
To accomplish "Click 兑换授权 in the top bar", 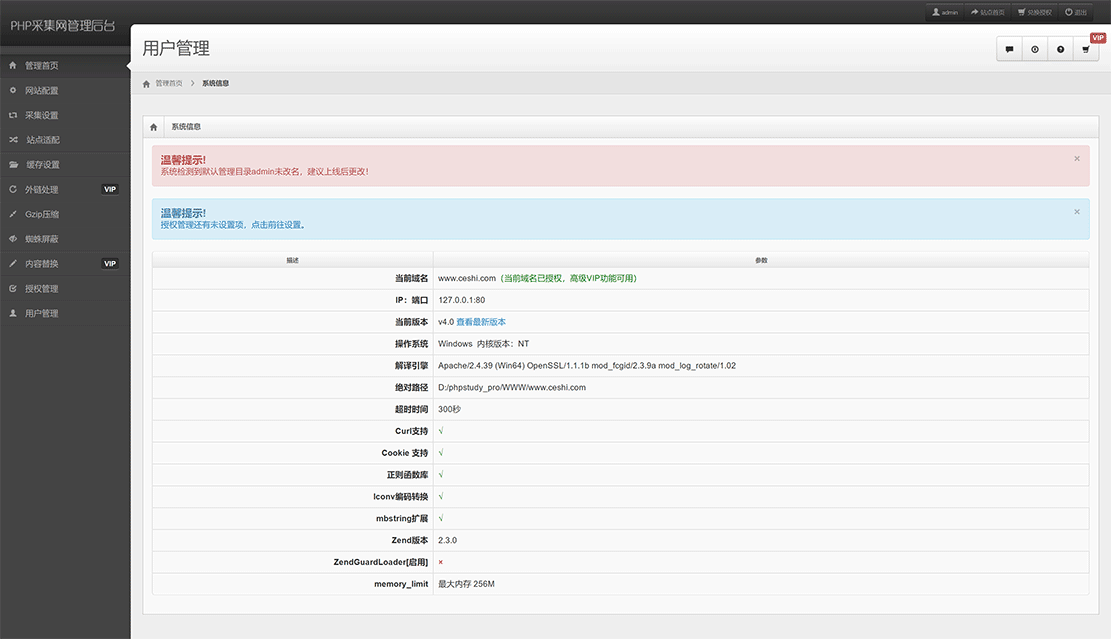I will [x=1035, y=12].
